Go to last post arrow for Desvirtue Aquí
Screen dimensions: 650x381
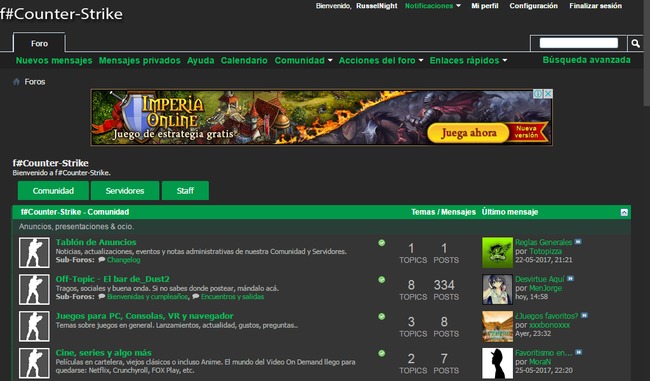click(570, 279)
